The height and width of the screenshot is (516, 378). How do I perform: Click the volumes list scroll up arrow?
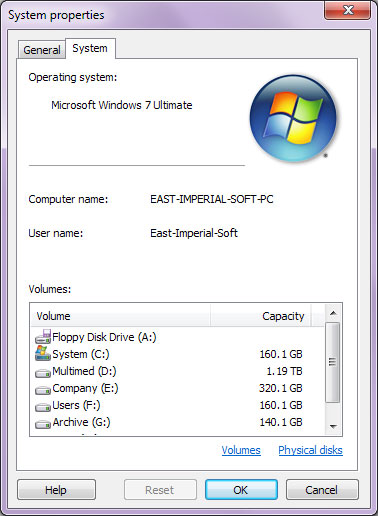tap(333, 313)
